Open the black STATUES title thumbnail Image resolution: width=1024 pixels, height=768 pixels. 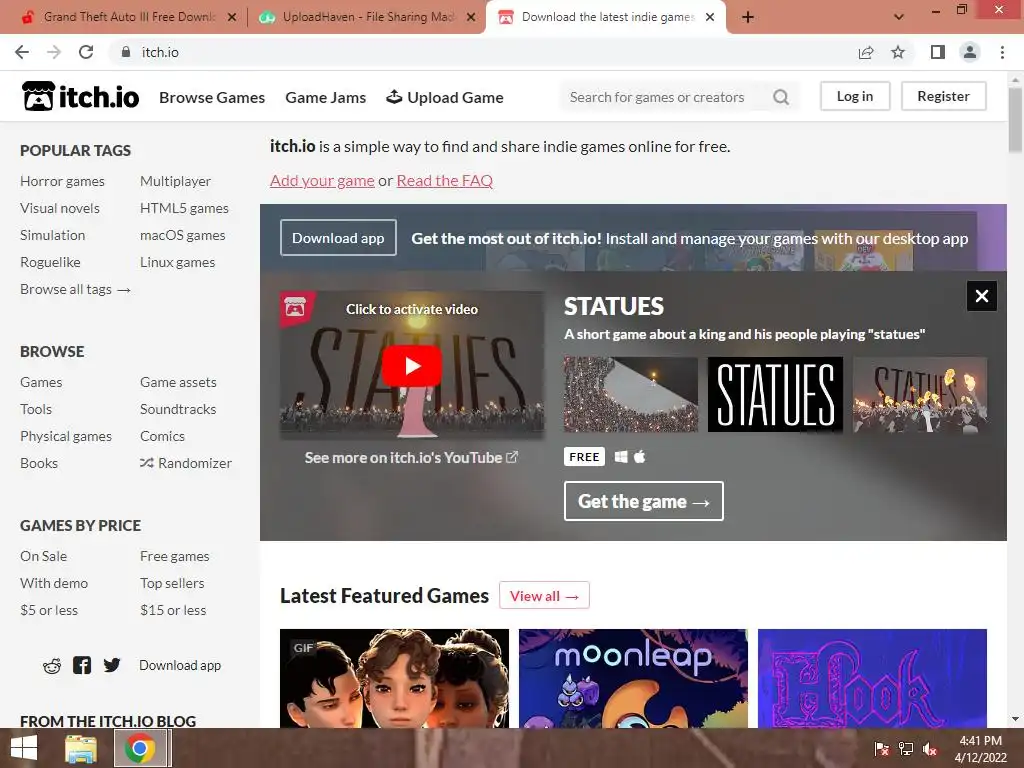tap(775, 394)
